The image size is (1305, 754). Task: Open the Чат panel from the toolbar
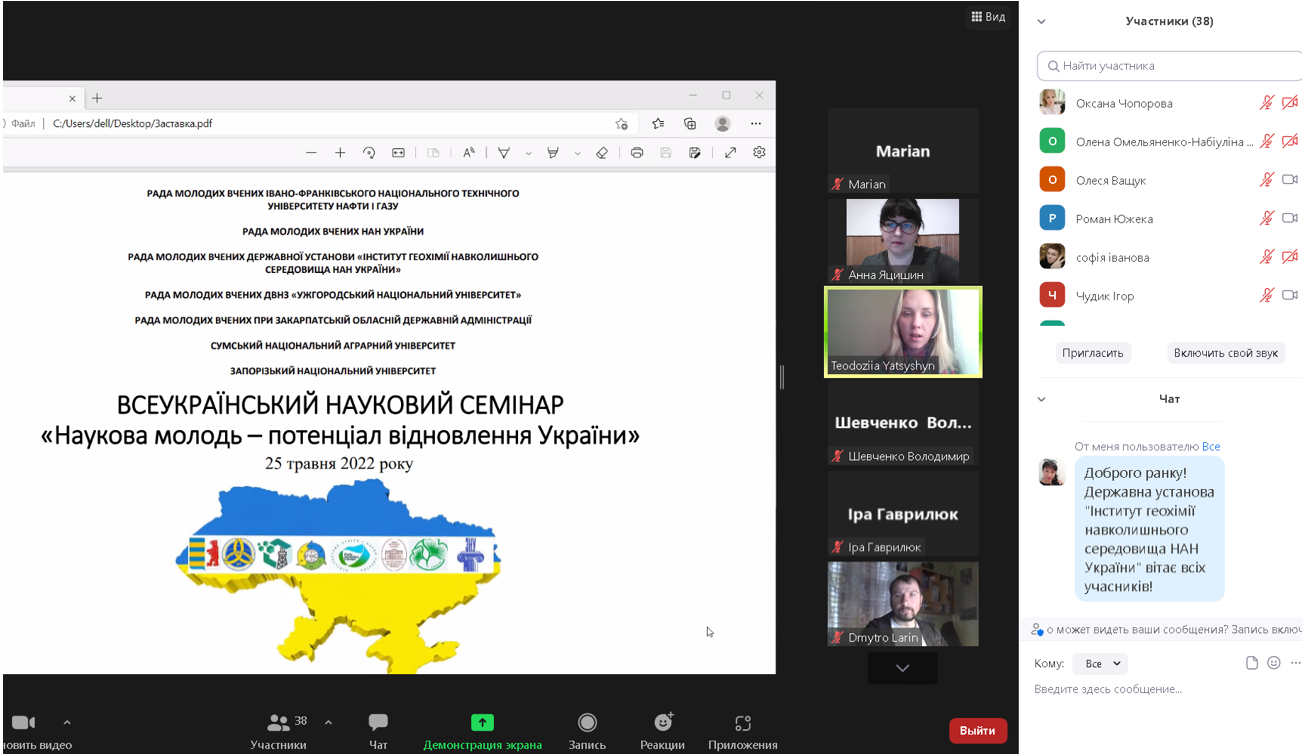pyautogui.click(x=378, y=729)
